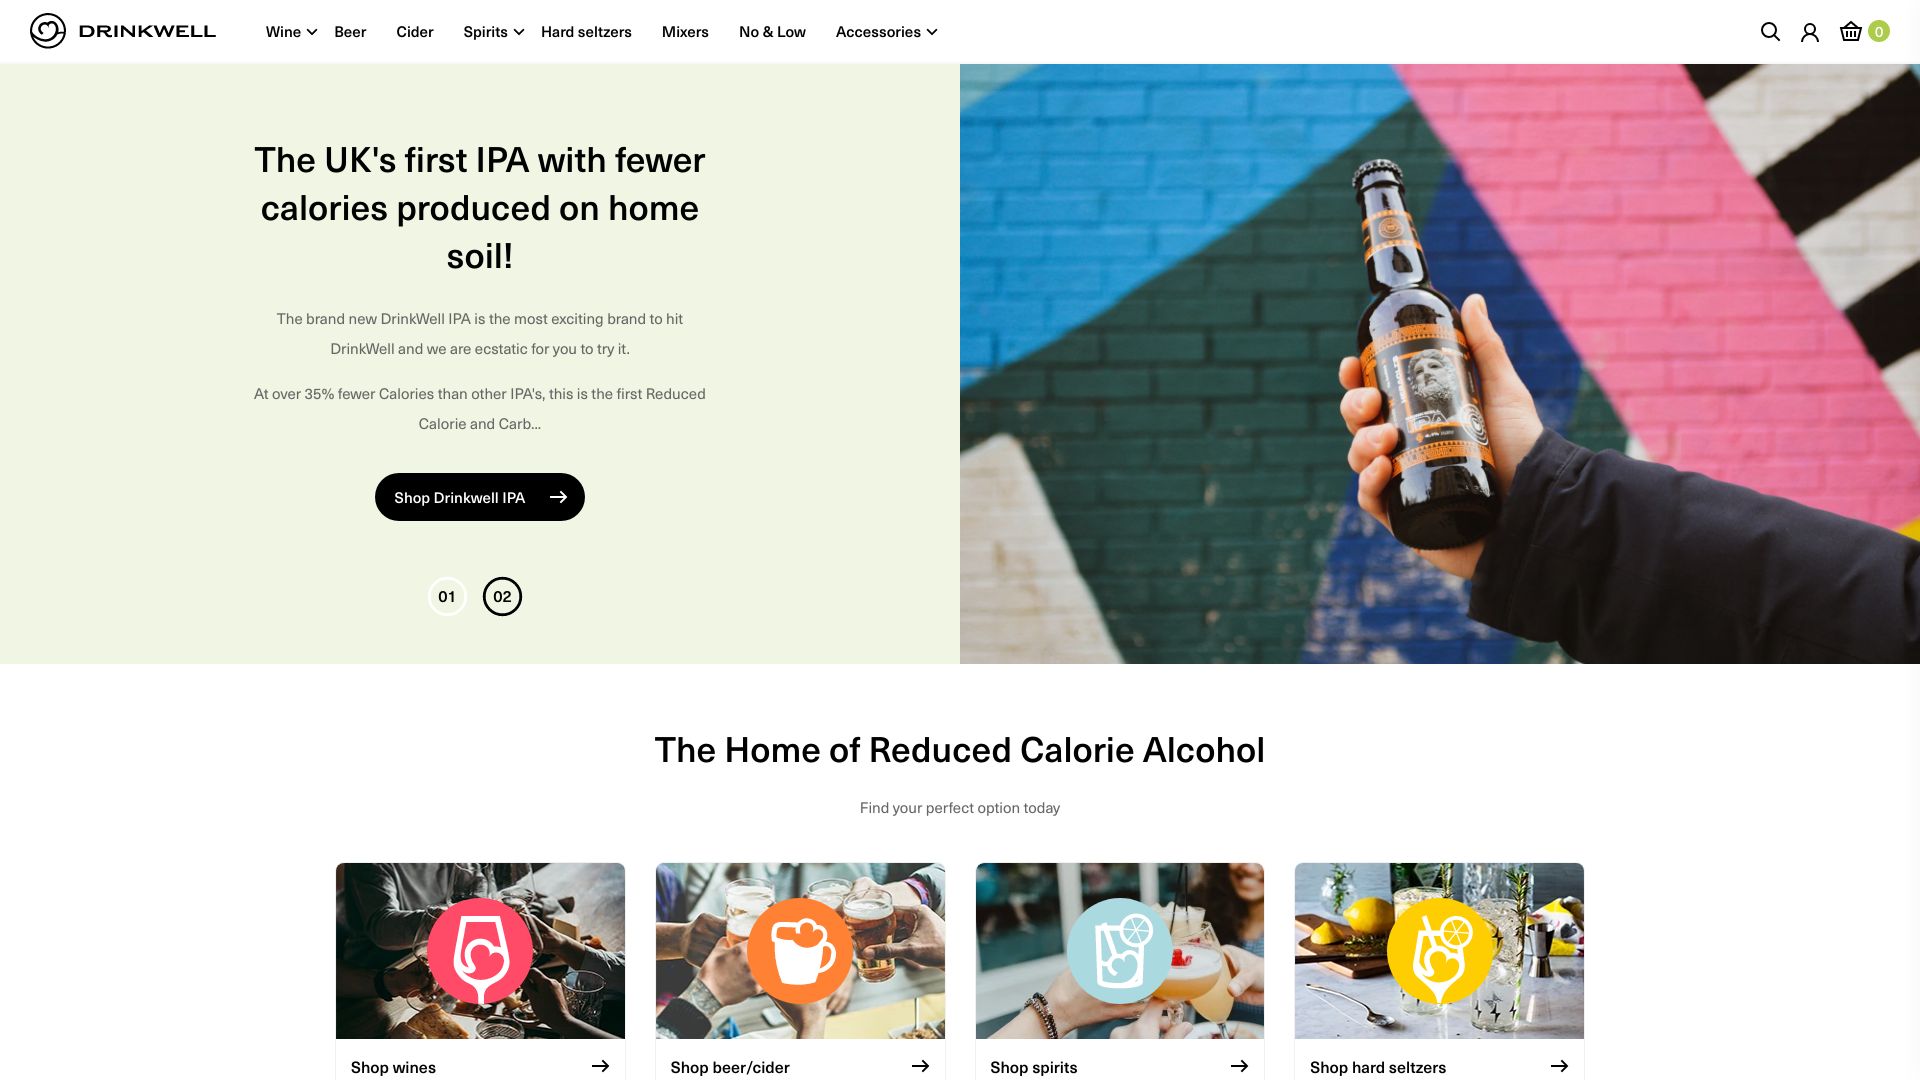Open the Beer menu item

tap(349, 32)
